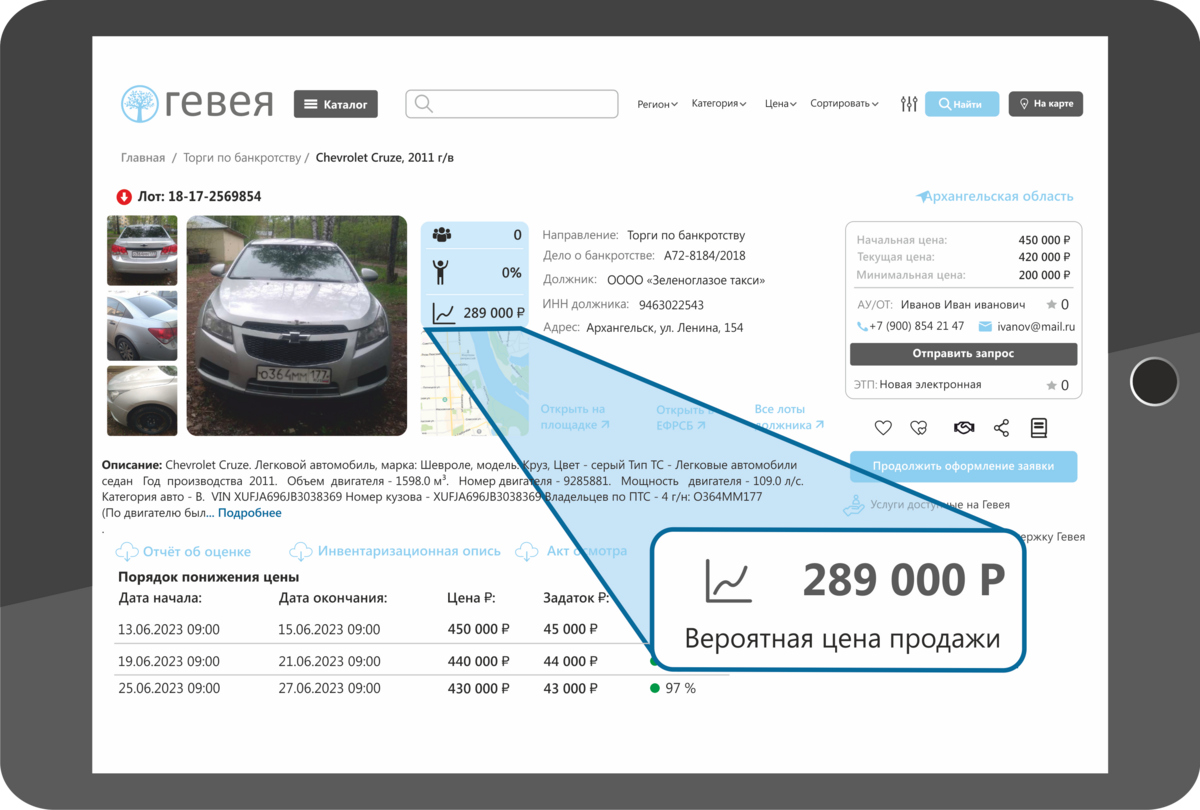The image size is (1200, 810).
Task: Click end date 27.06.2023 09:00
Action: point(329,689)
